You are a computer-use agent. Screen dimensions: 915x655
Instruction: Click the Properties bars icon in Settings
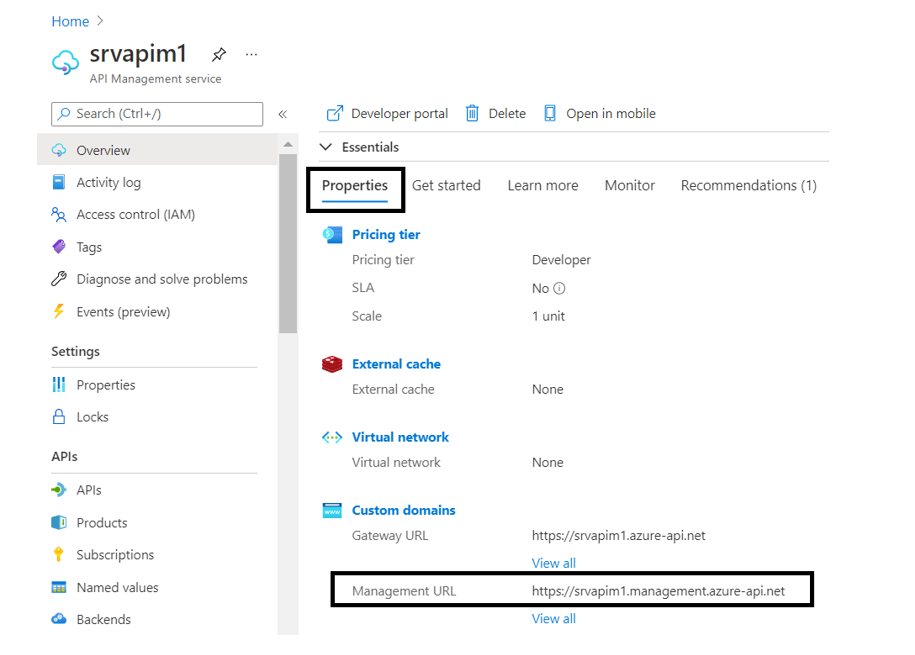pyautogui.click(x=59, y=384)
